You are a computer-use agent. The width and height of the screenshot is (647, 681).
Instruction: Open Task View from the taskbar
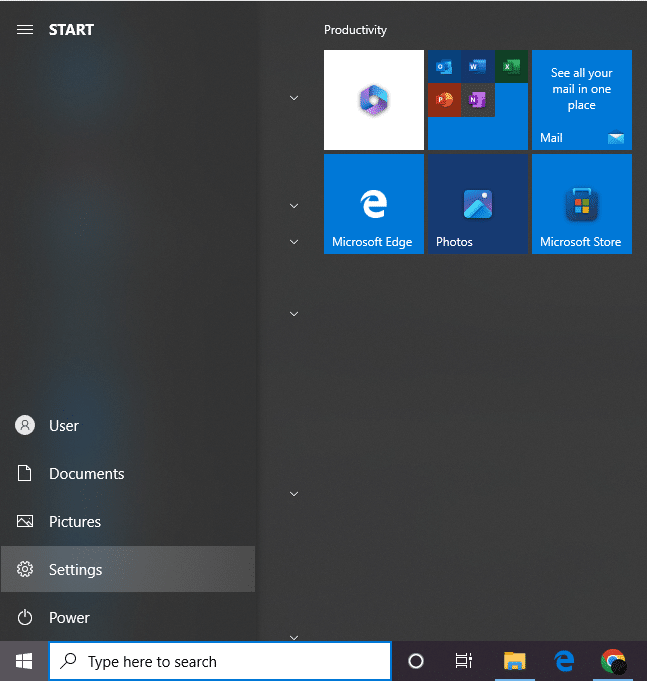pos(464,661)
